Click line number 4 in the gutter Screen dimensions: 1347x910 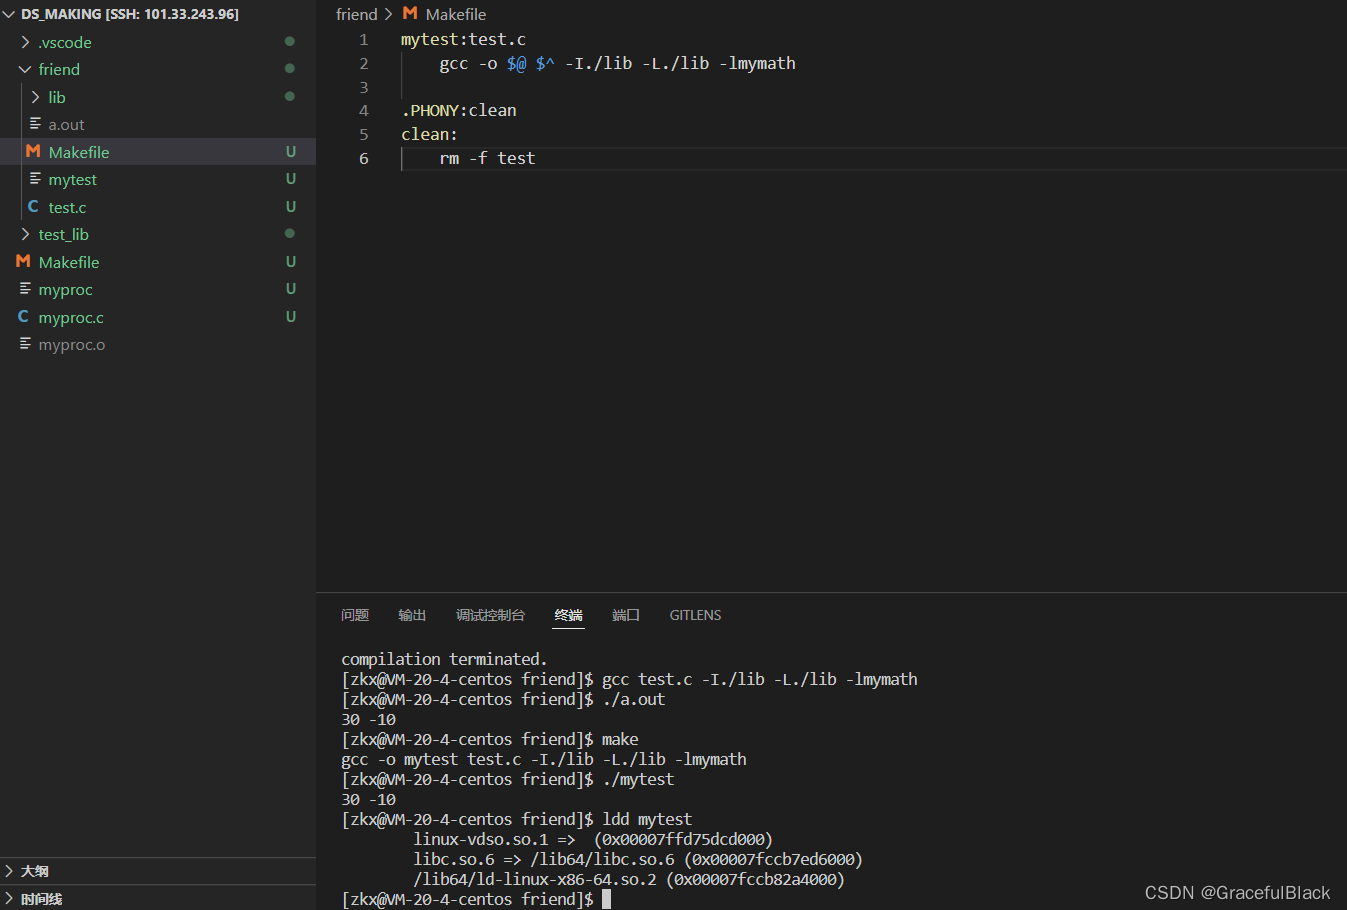coord(363,110)
